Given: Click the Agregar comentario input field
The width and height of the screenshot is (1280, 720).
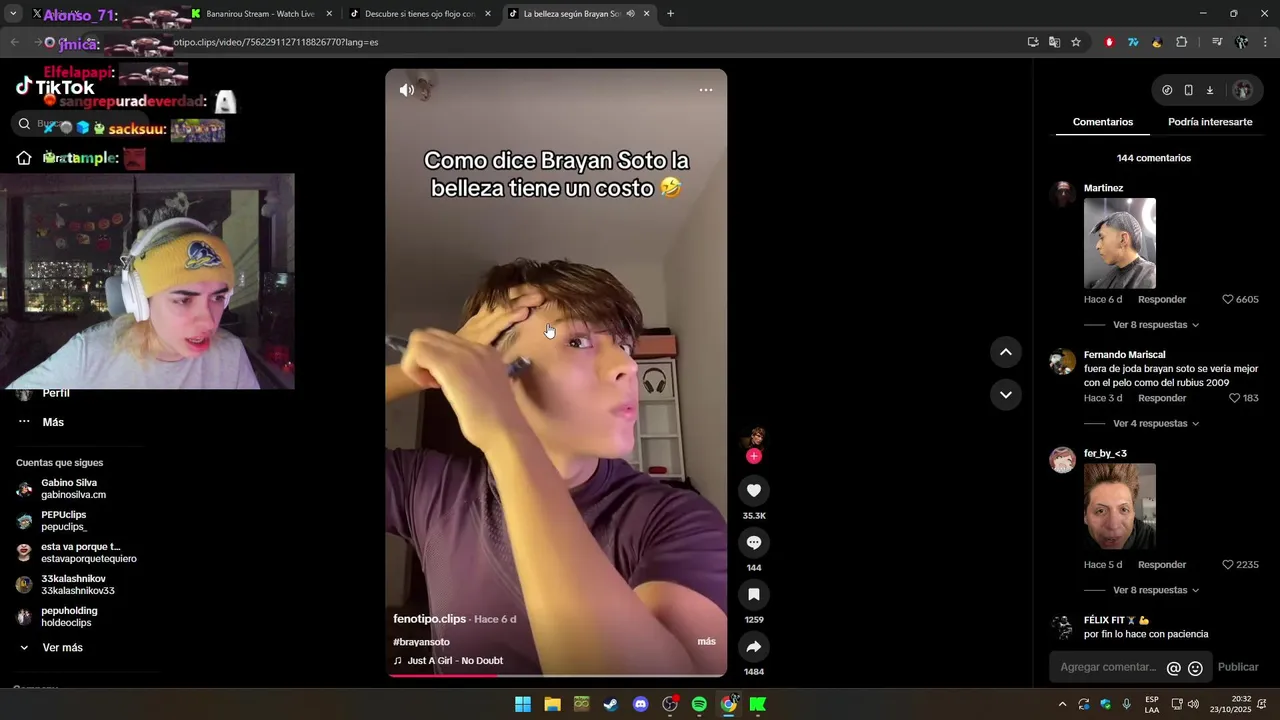Looking at the screenshot, I should tap(1108, 668).
